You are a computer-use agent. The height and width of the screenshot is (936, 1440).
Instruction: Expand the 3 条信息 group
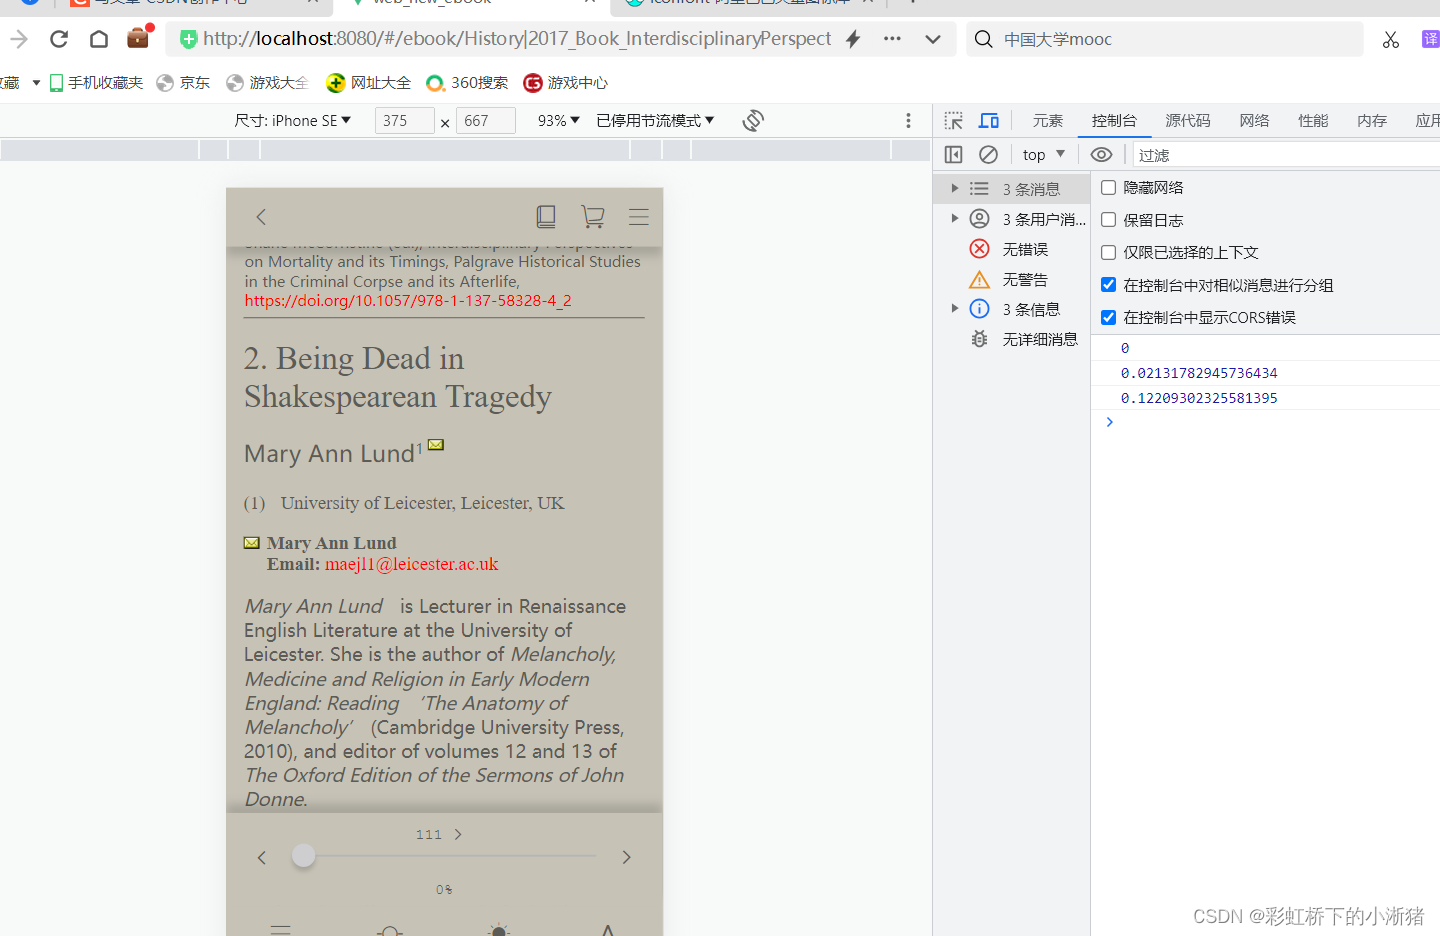pos(955,308)
